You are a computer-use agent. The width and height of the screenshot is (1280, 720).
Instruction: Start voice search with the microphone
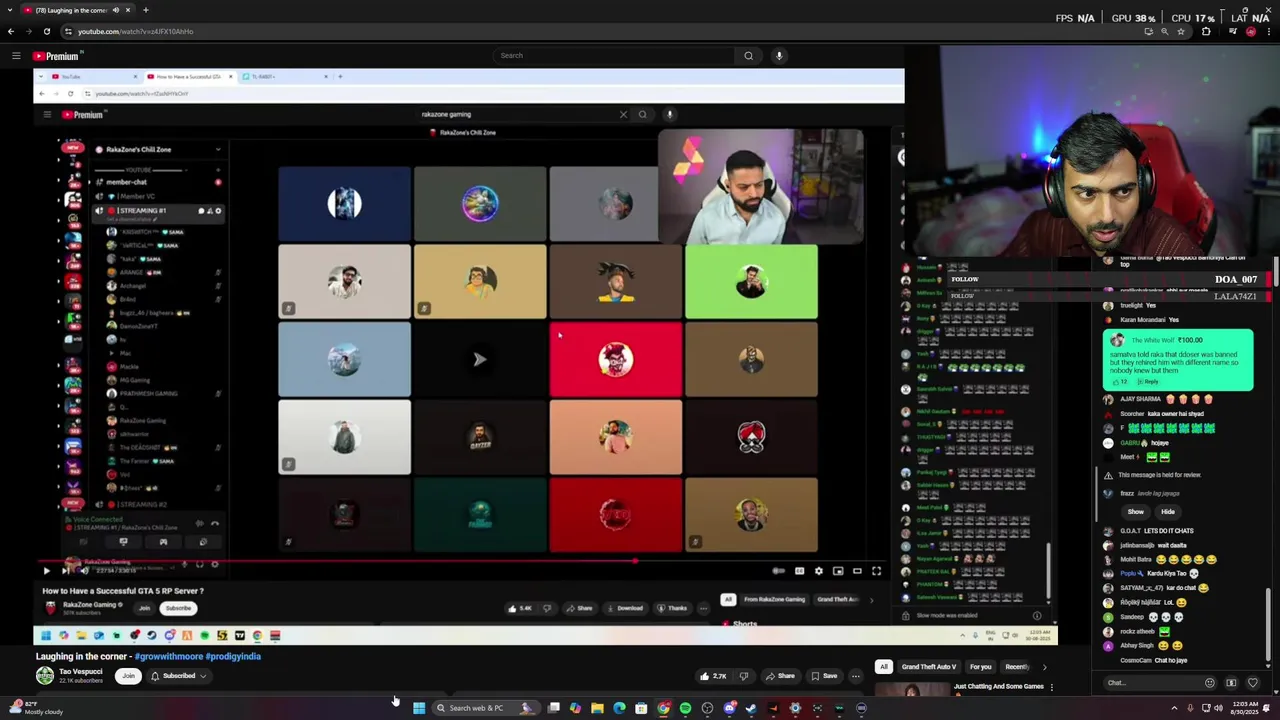point(779,56)
